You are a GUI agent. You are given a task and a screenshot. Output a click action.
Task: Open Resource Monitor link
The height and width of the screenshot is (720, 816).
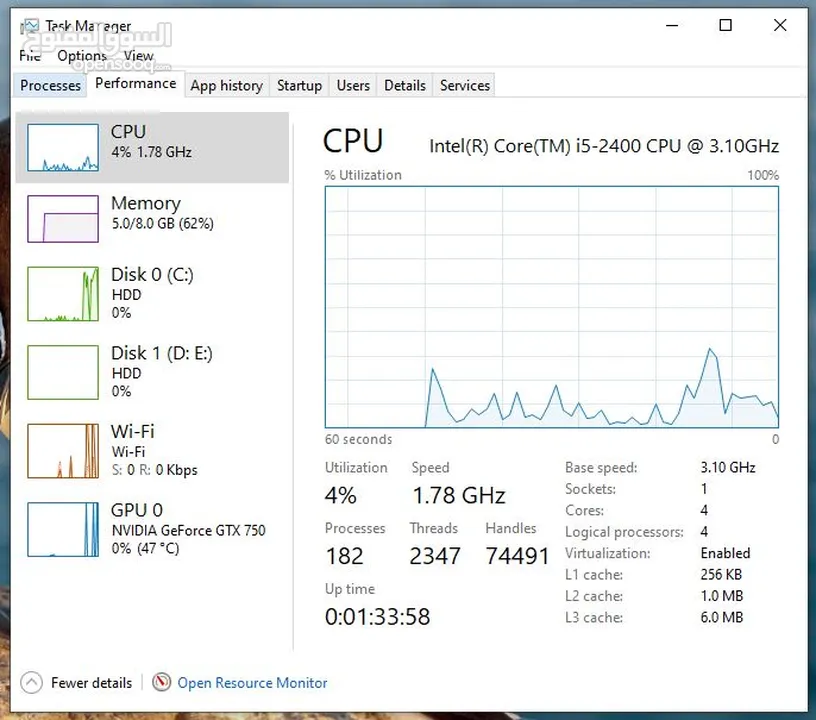coord(252,683)
